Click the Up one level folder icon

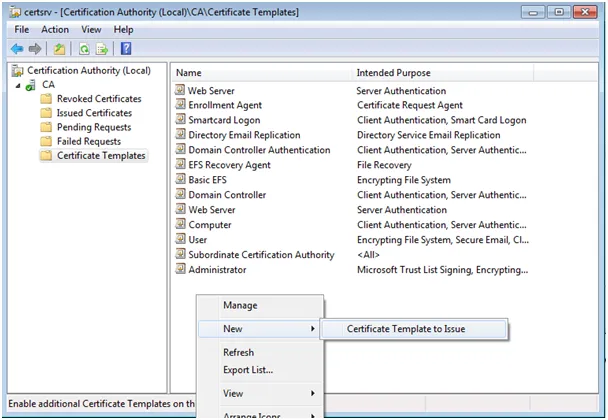(59, 49)
